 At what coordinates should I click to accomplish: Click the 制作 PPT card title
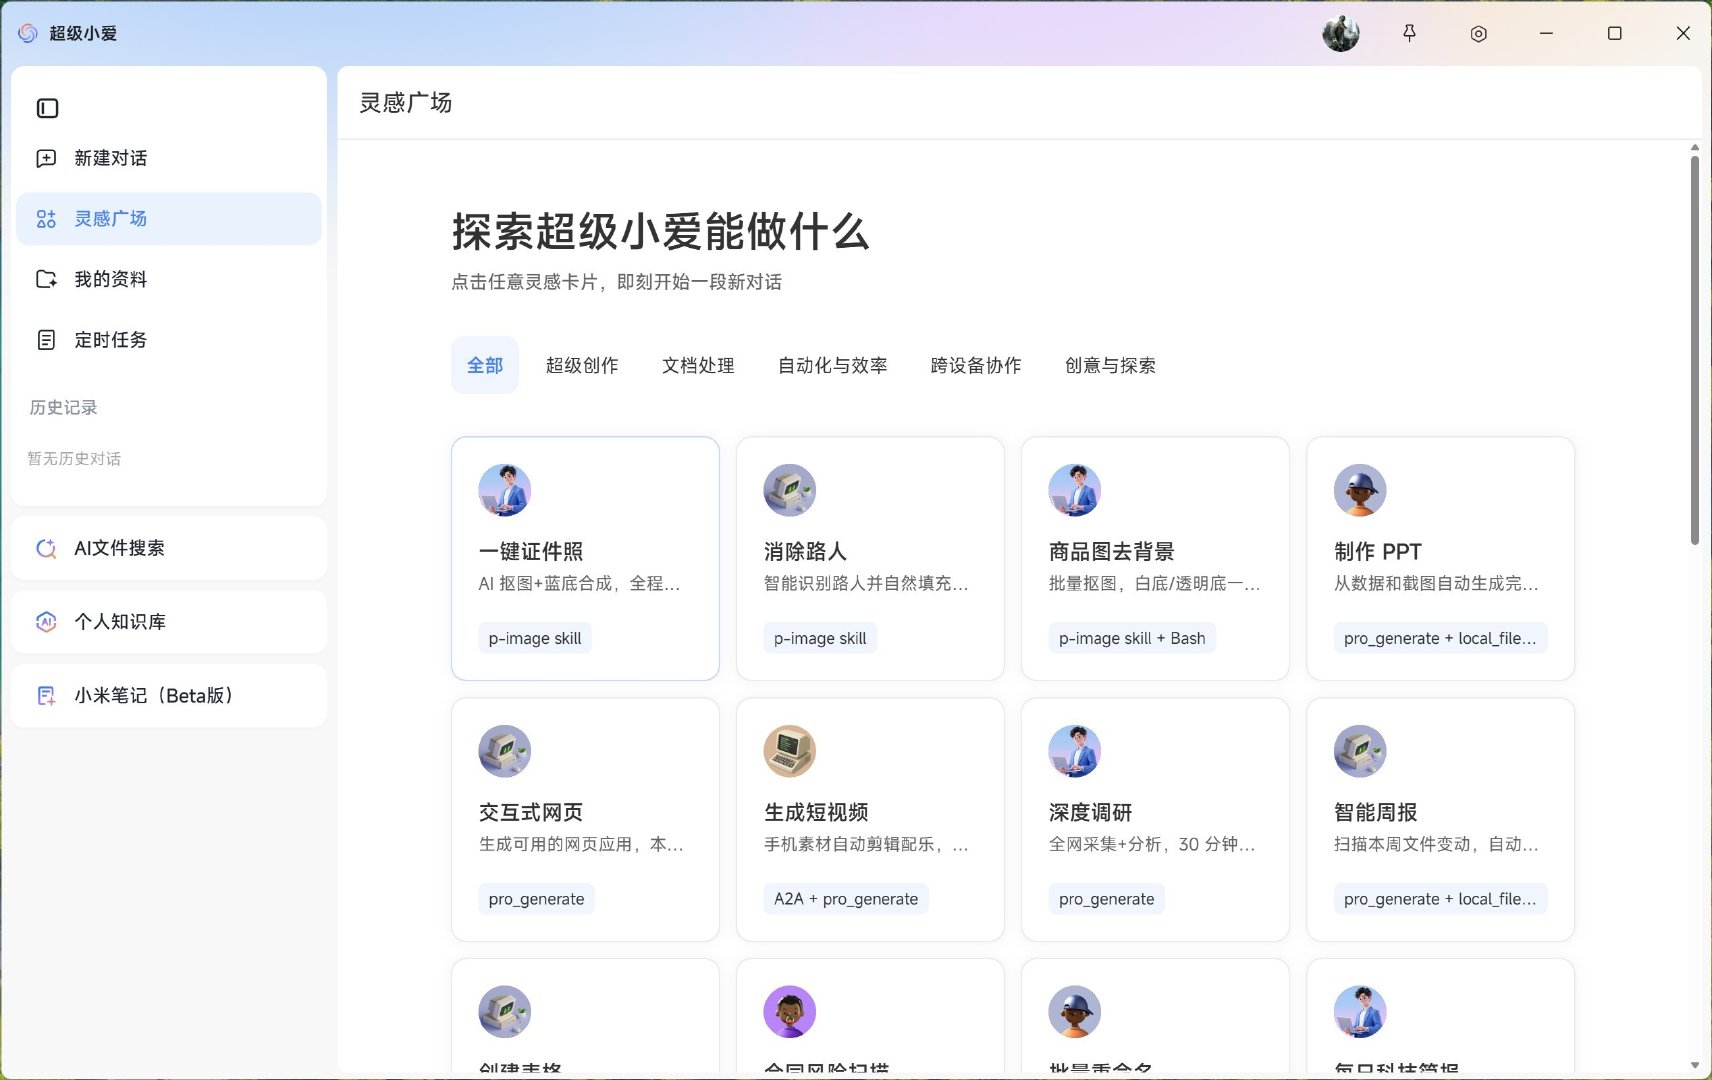pos(1377,552)
